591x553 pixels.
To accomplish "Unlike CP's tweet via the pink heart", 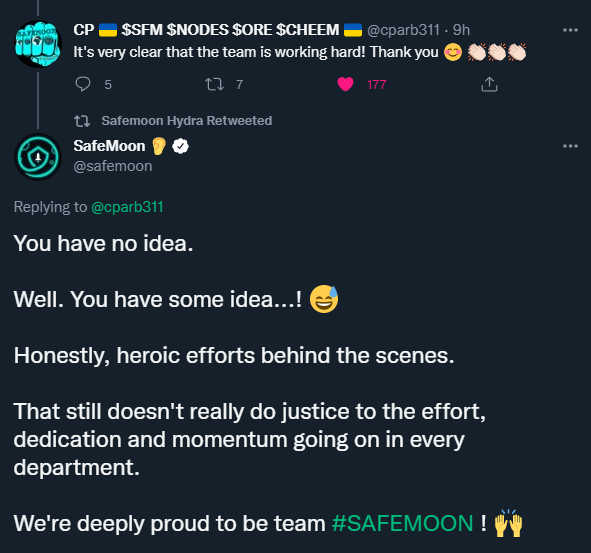I will point(345,84).
